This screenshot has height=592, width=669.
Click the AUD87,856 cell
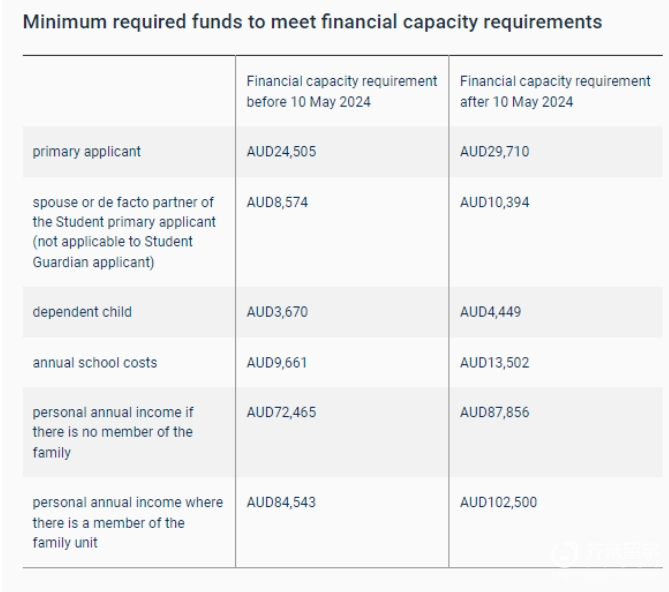494,412
